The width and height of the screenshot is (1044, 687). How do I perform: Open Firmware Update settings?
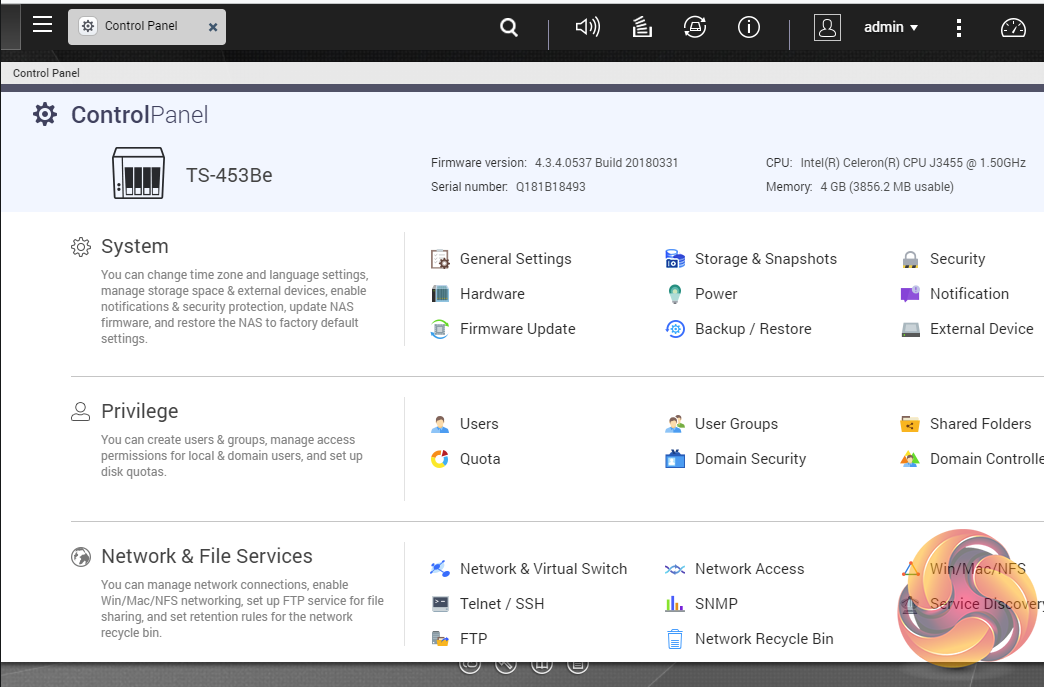click(x=517, y=329)
